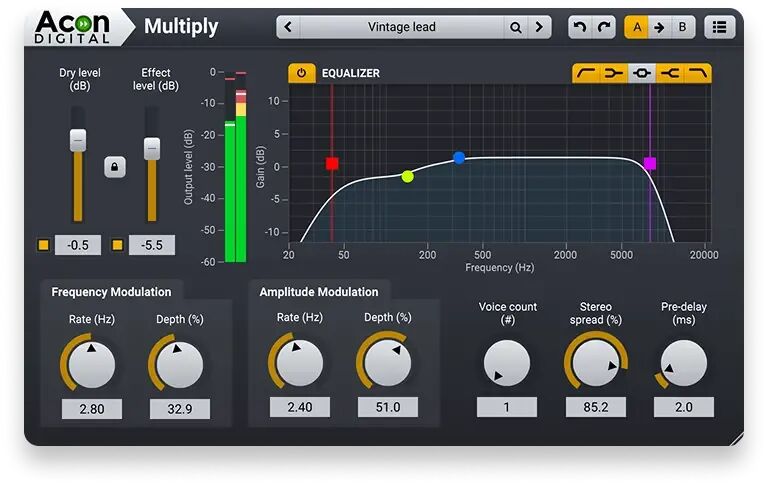This screenshot has height=486, width=768.
Task: Toggle the Equalizer power button
Action: [301, 73]
